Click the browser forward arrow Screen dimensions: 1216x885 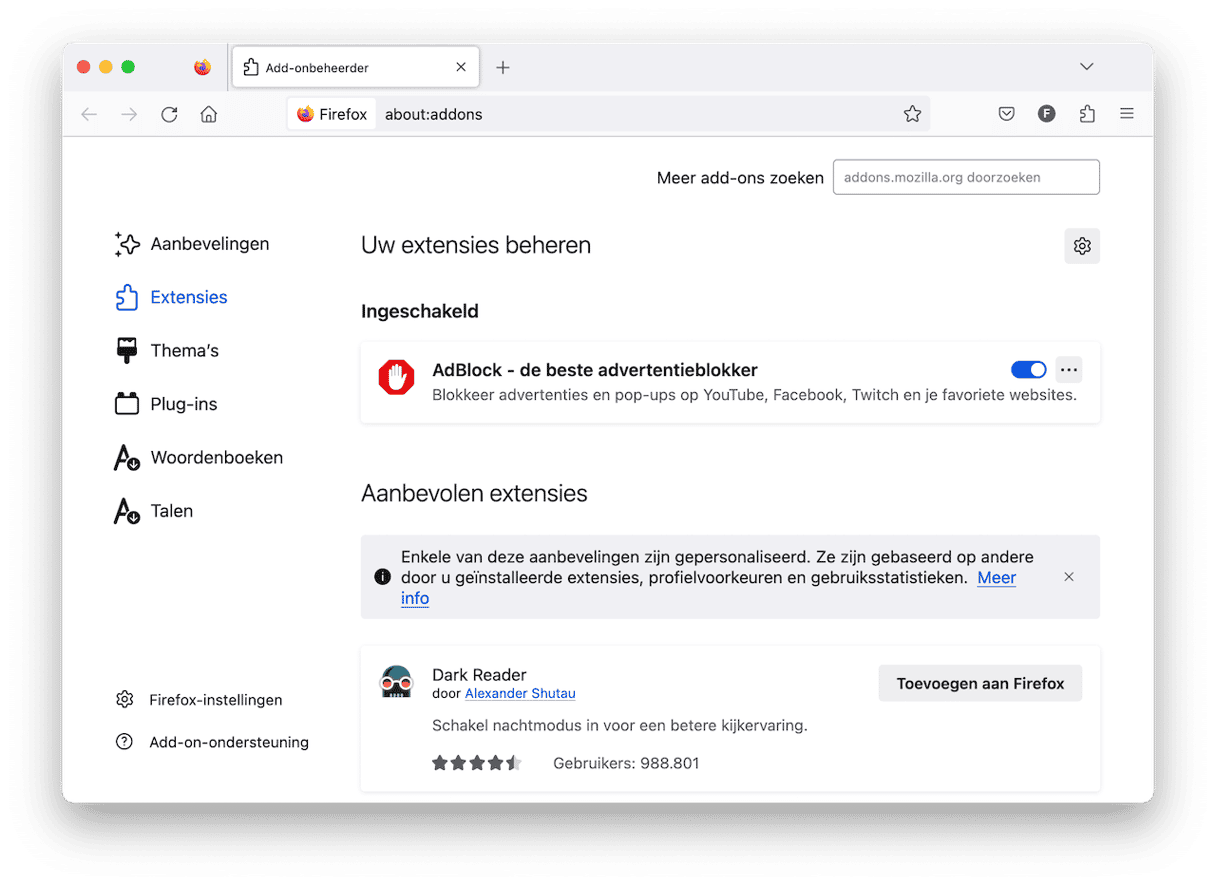click(x=129, y=114)
